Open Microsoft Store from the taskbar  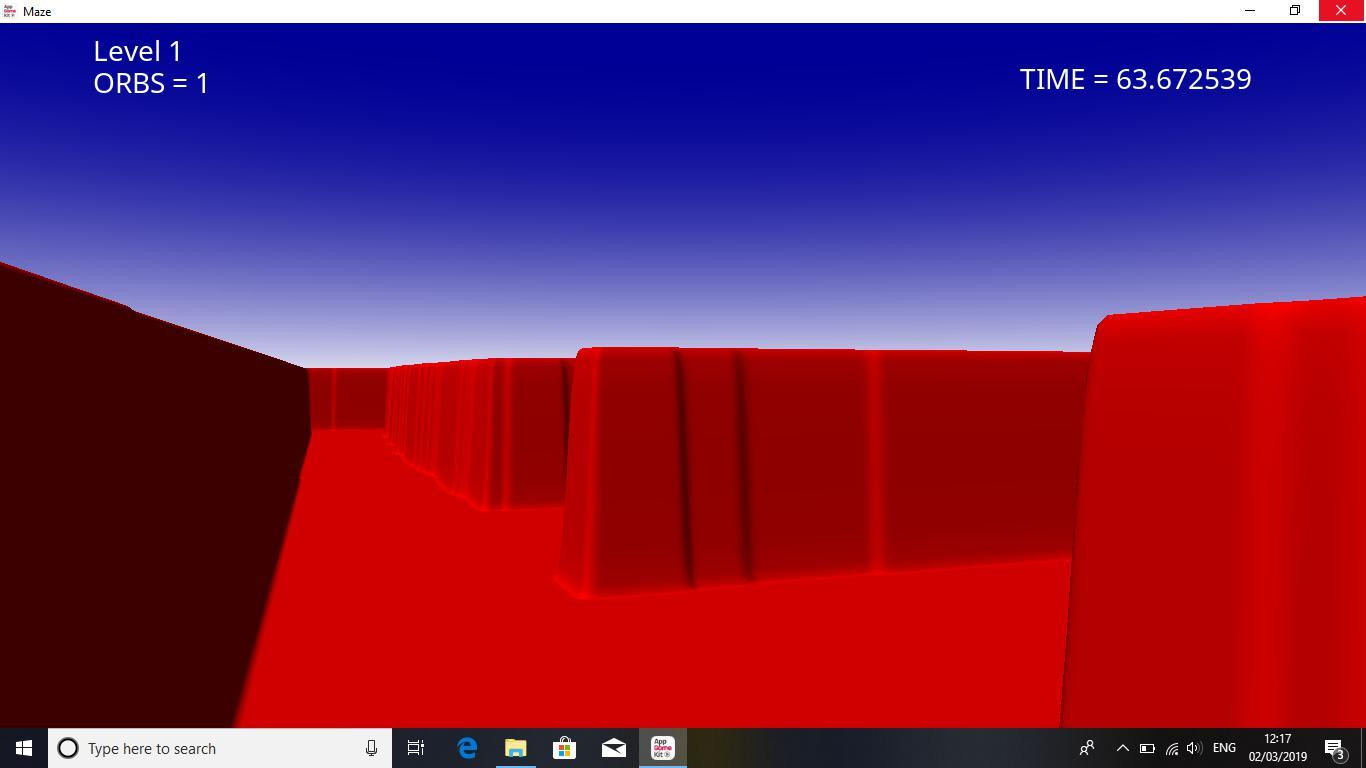pyautogui.click(x=564, y=748)
